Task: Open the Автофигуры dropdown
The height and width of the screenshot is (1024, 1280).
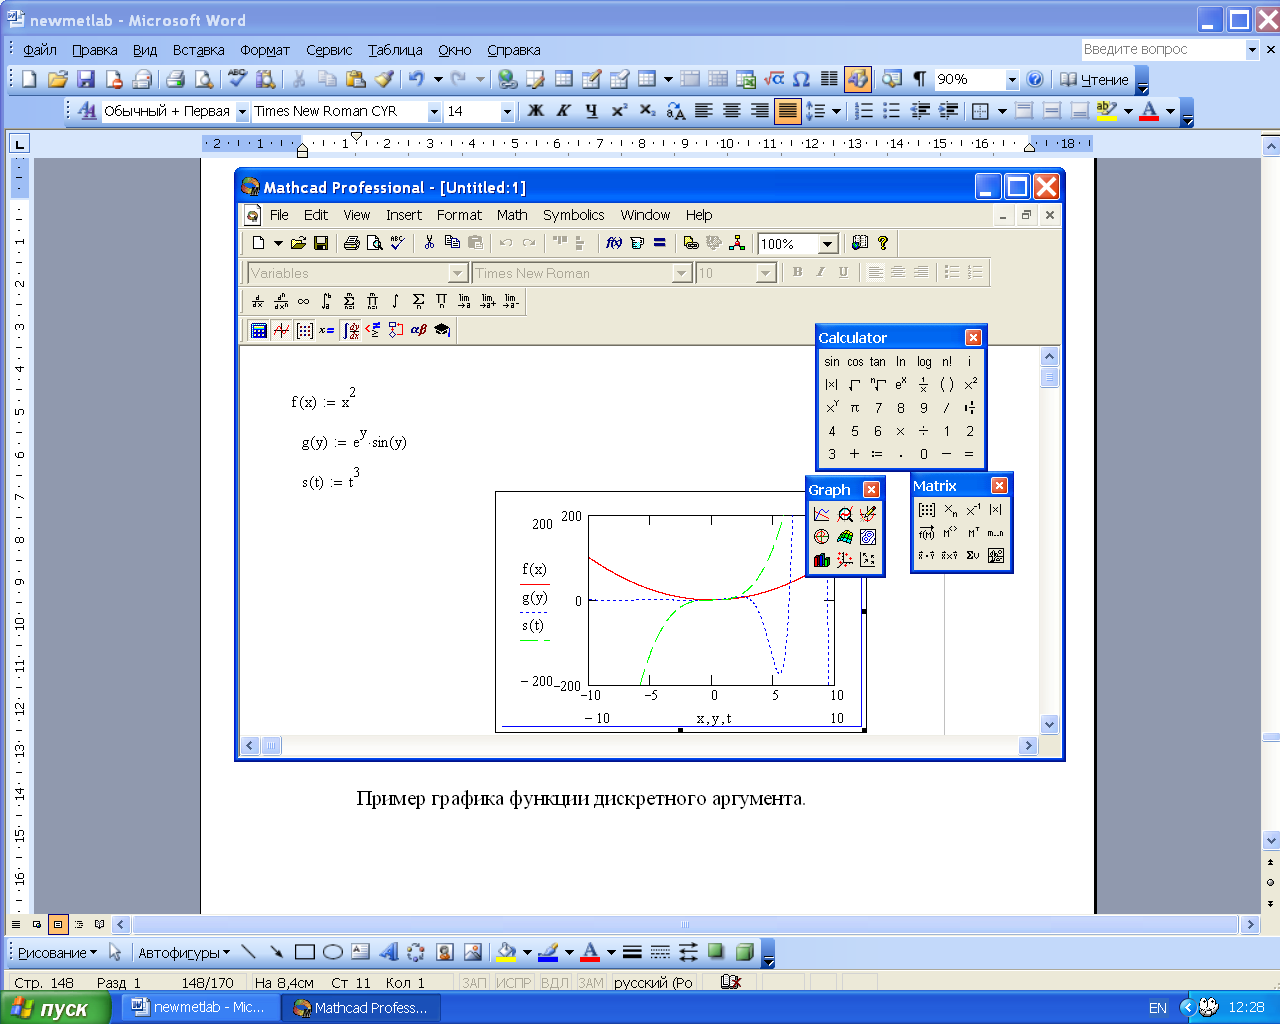Action: 184,953
